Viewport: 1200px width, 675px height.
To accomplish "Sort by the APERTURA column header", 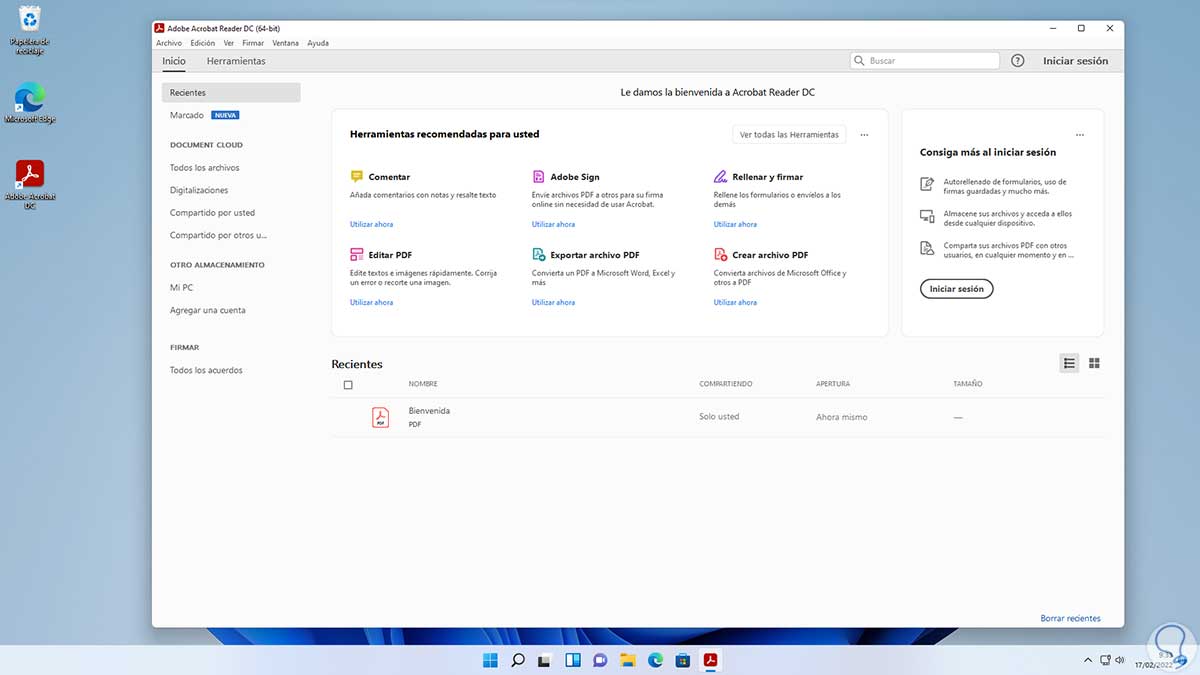I will click(x=833, y=384).
